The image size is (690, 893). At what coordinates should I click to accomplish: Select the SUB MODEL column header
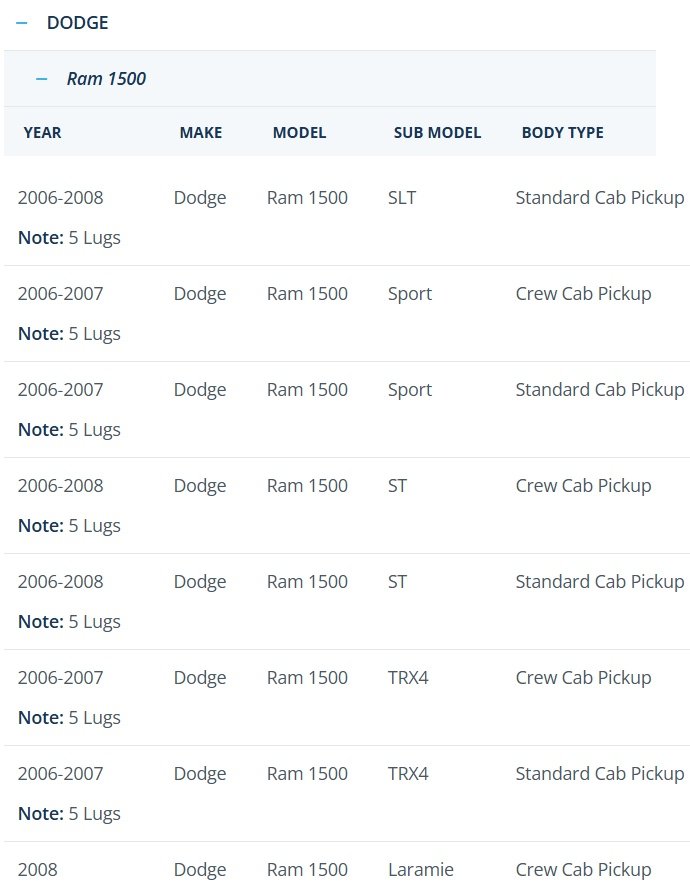point(437,133)
